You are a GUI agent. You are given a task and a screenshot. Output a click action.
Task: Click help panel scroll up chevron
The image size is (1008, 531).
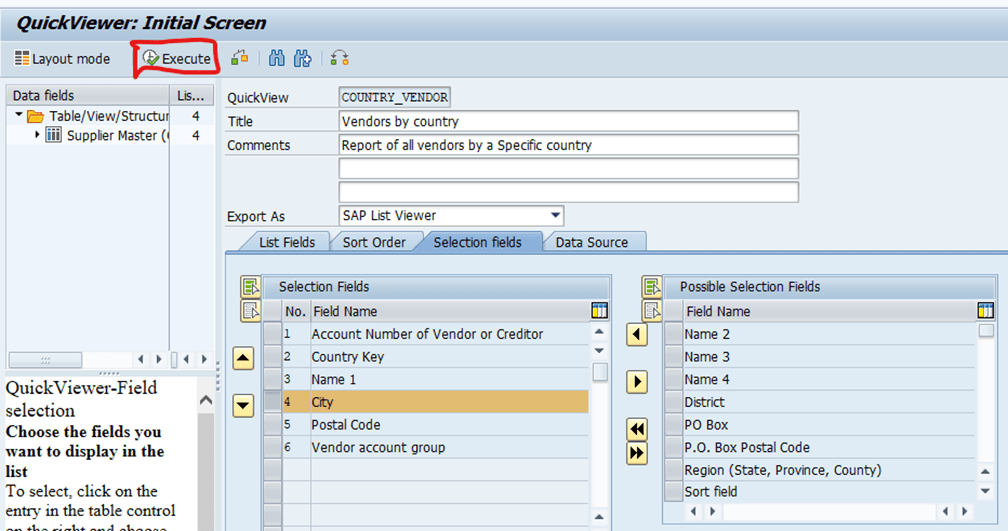point(206,400)
